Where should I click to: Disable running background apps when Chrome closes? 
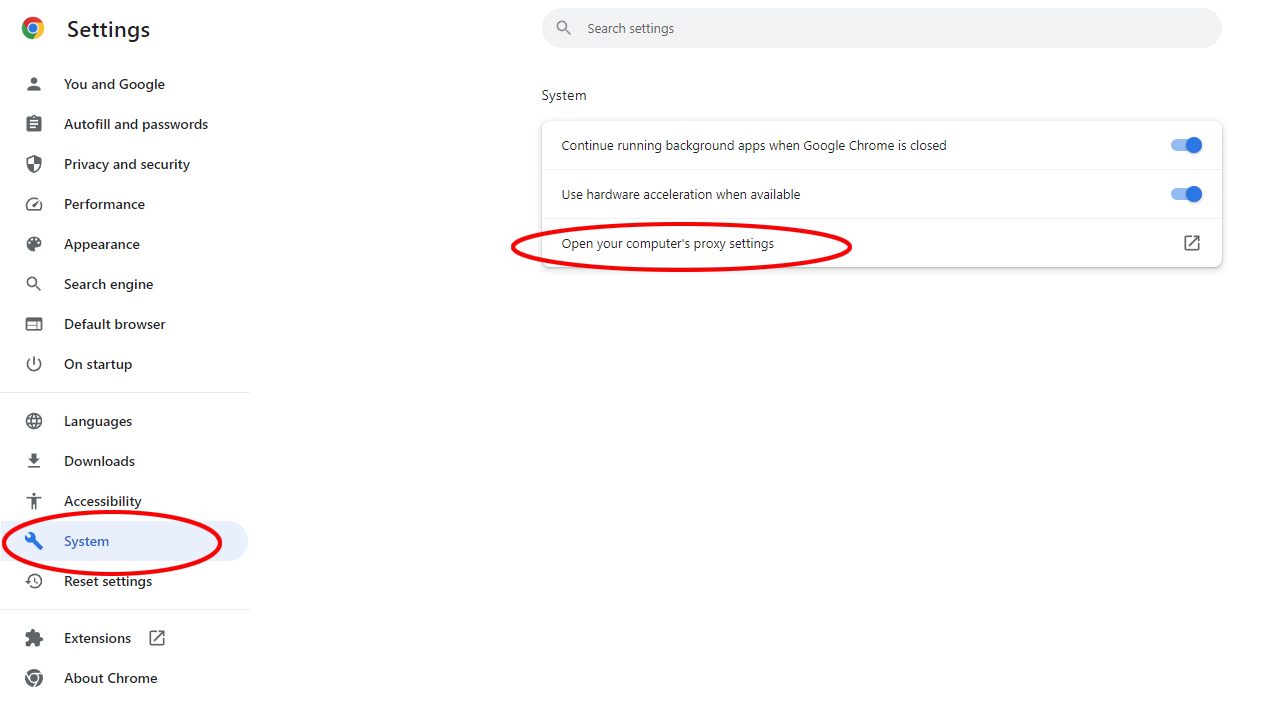1186,145
